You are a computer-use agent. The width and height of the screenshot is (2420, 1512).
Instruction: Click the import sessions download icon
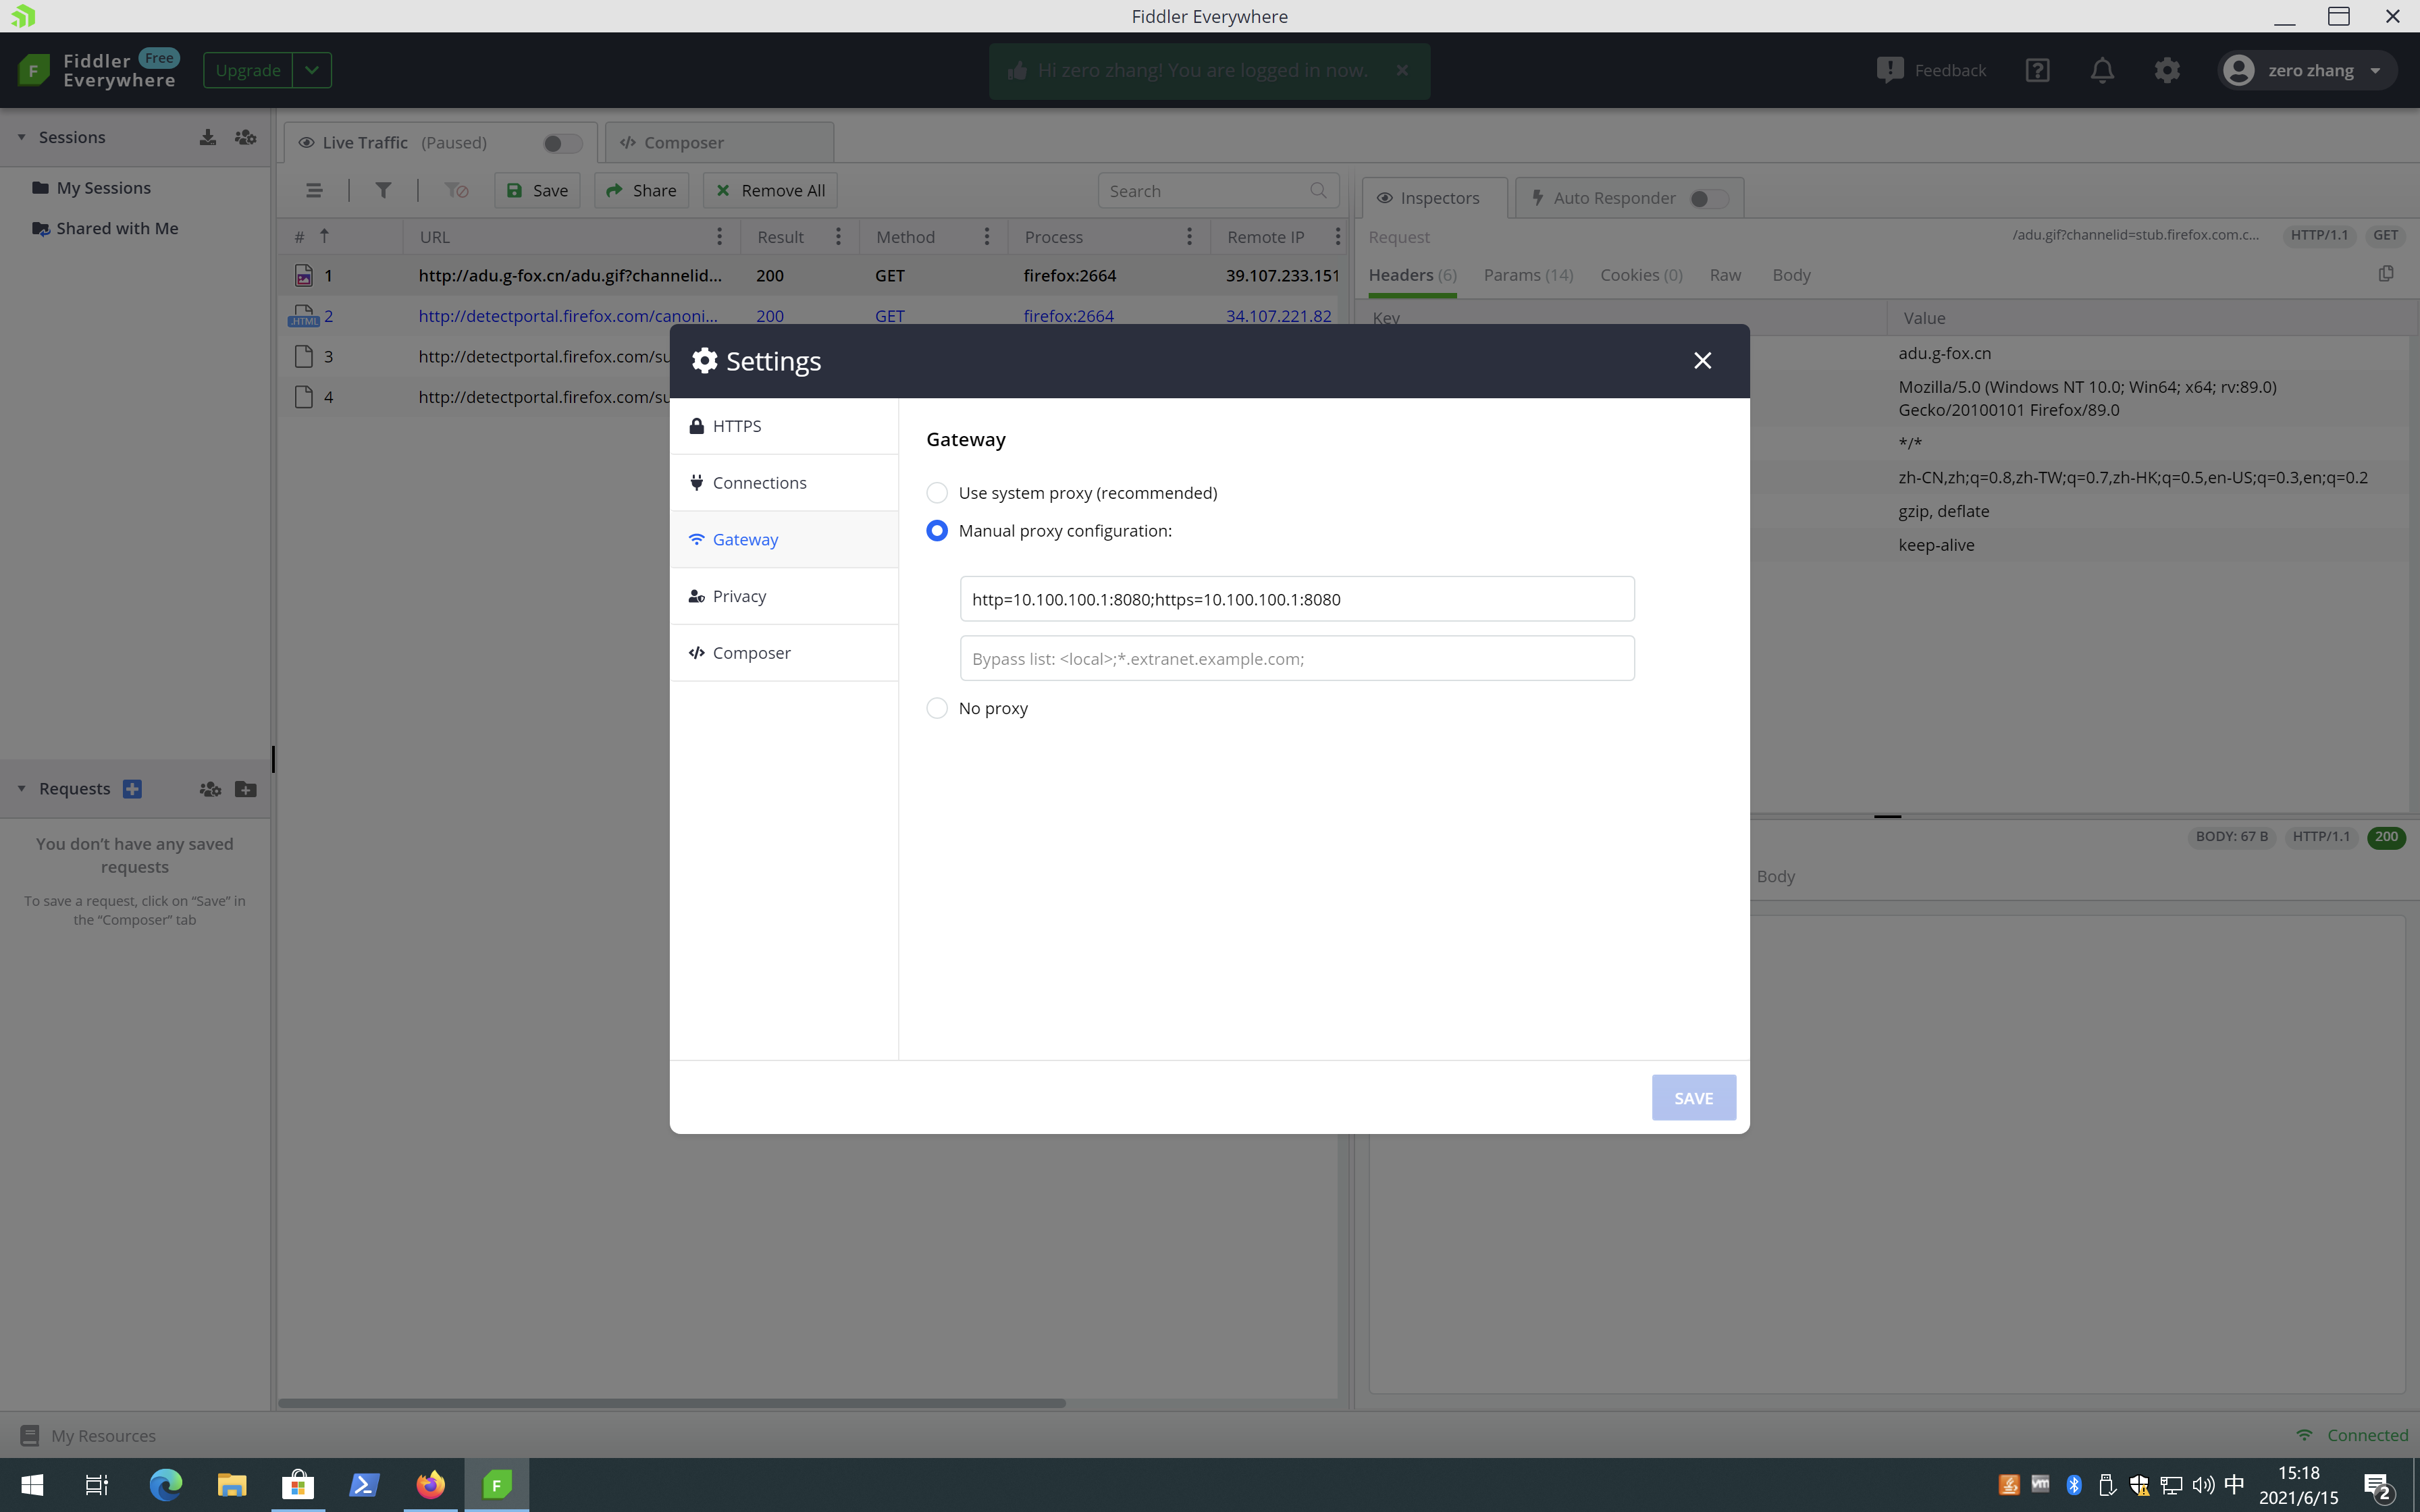(x=207, y=137)
